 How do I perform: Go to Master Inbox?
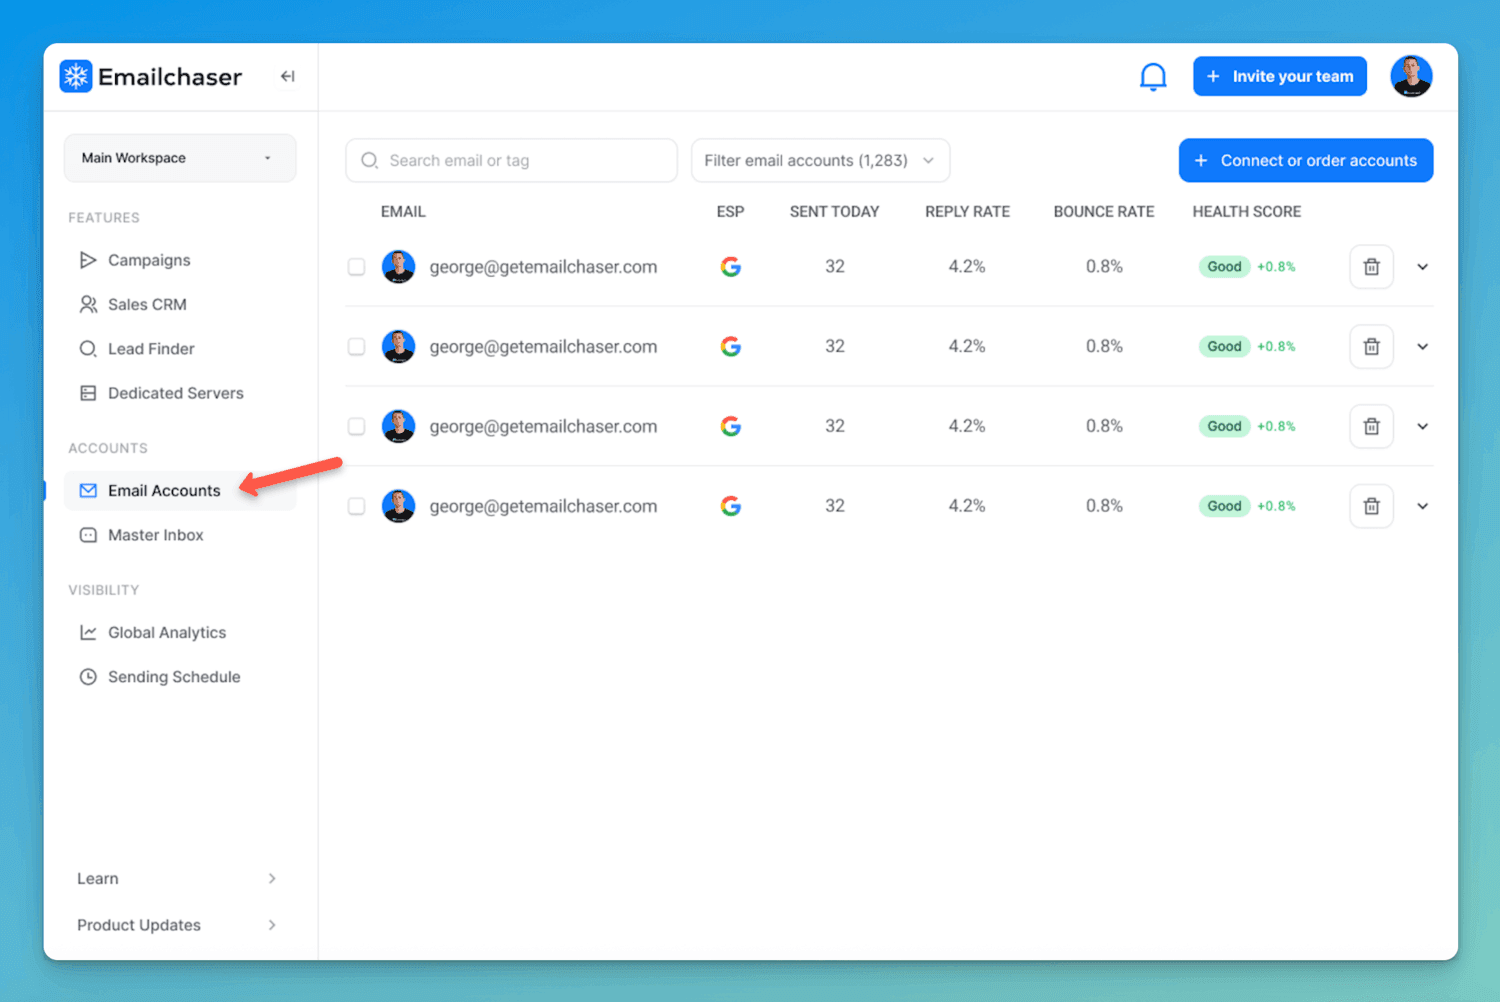[x=155, y=535]
